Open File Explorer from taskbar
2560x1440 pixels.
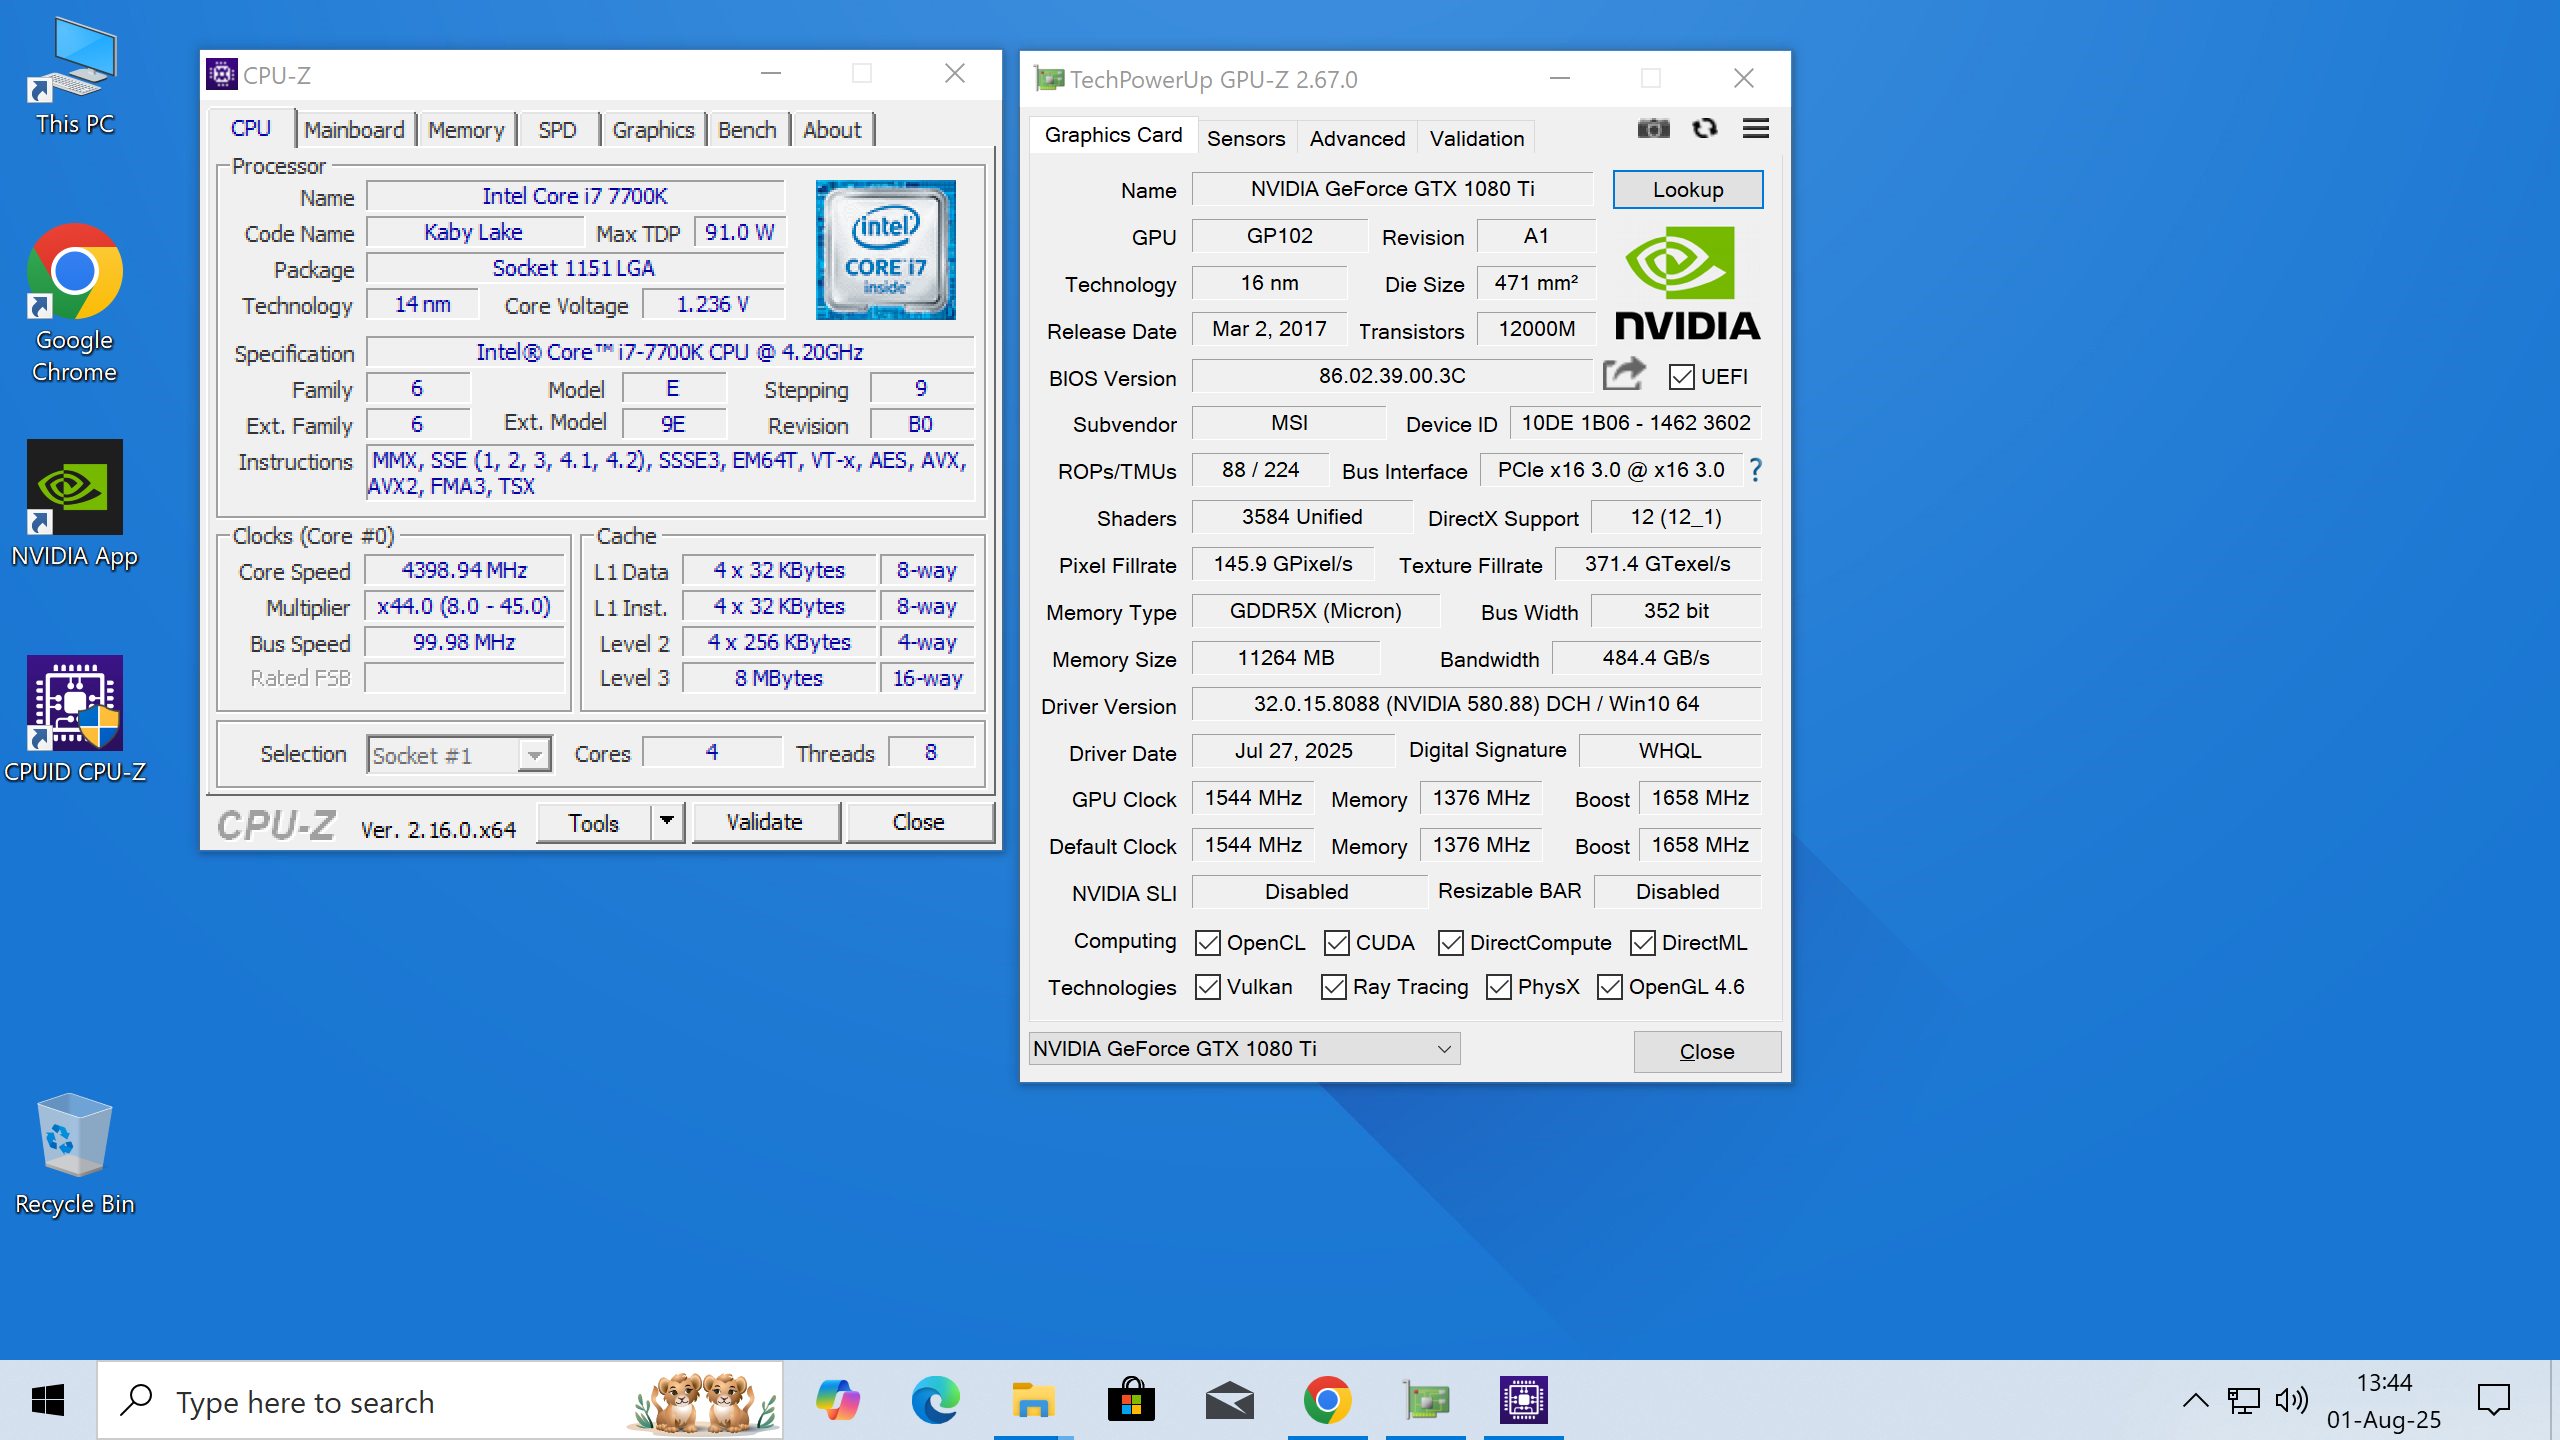pos(1033,1400)
